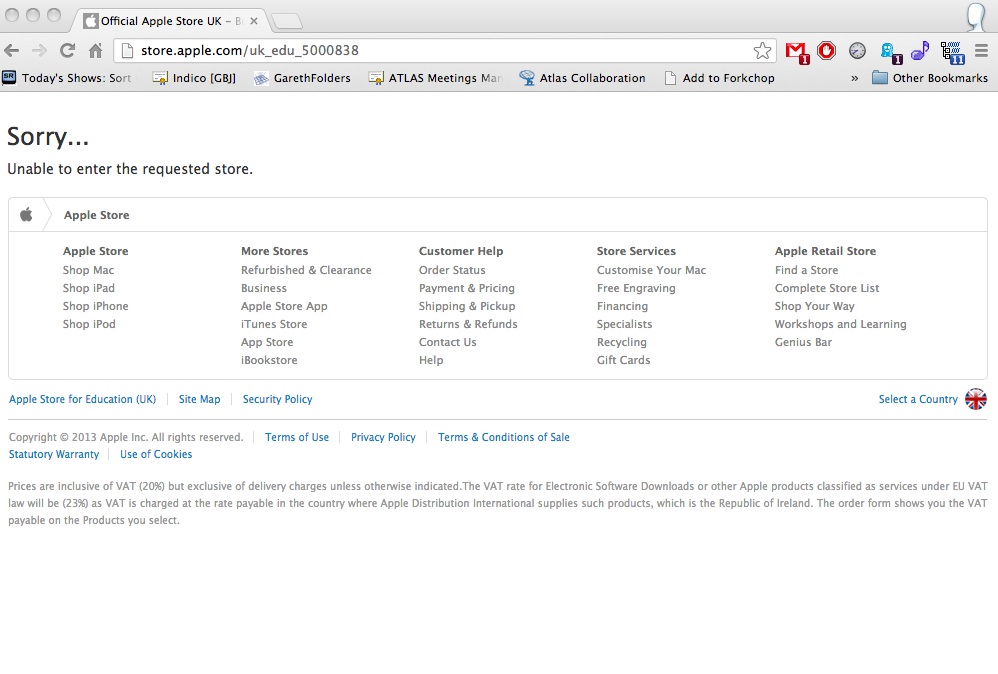Open Workshops and Learning link
Screen dimensions: 998x674
click(x=840, y=324)
